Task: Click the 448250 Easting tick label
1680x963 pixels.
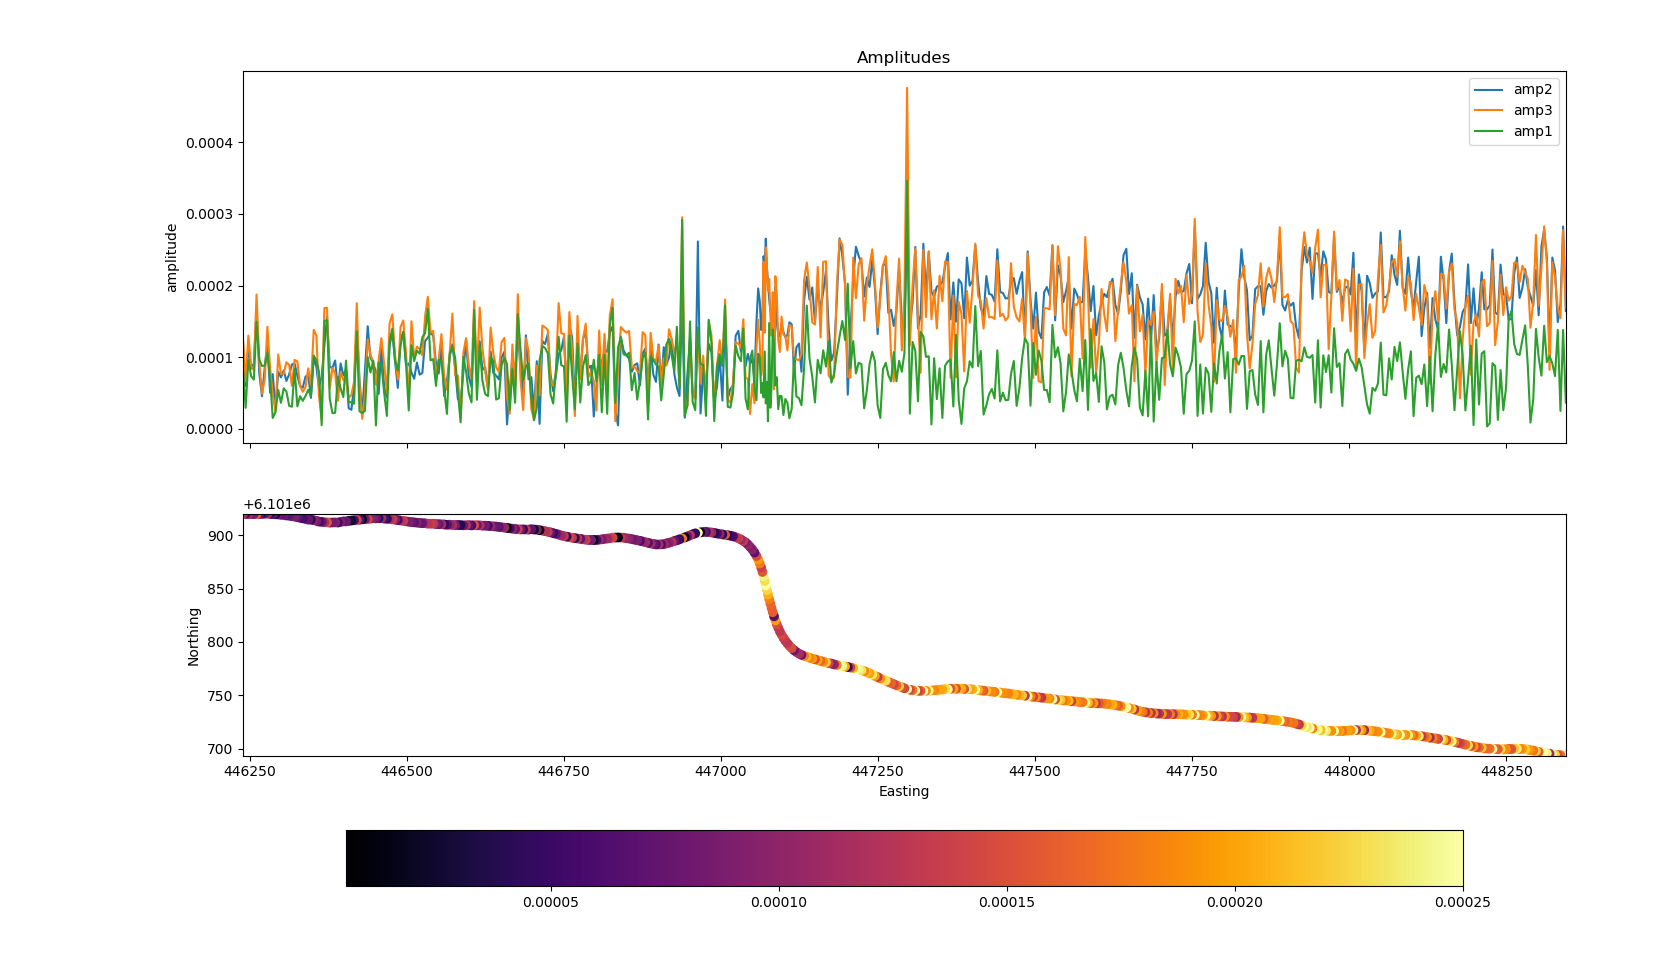Action: [1506, 772]
